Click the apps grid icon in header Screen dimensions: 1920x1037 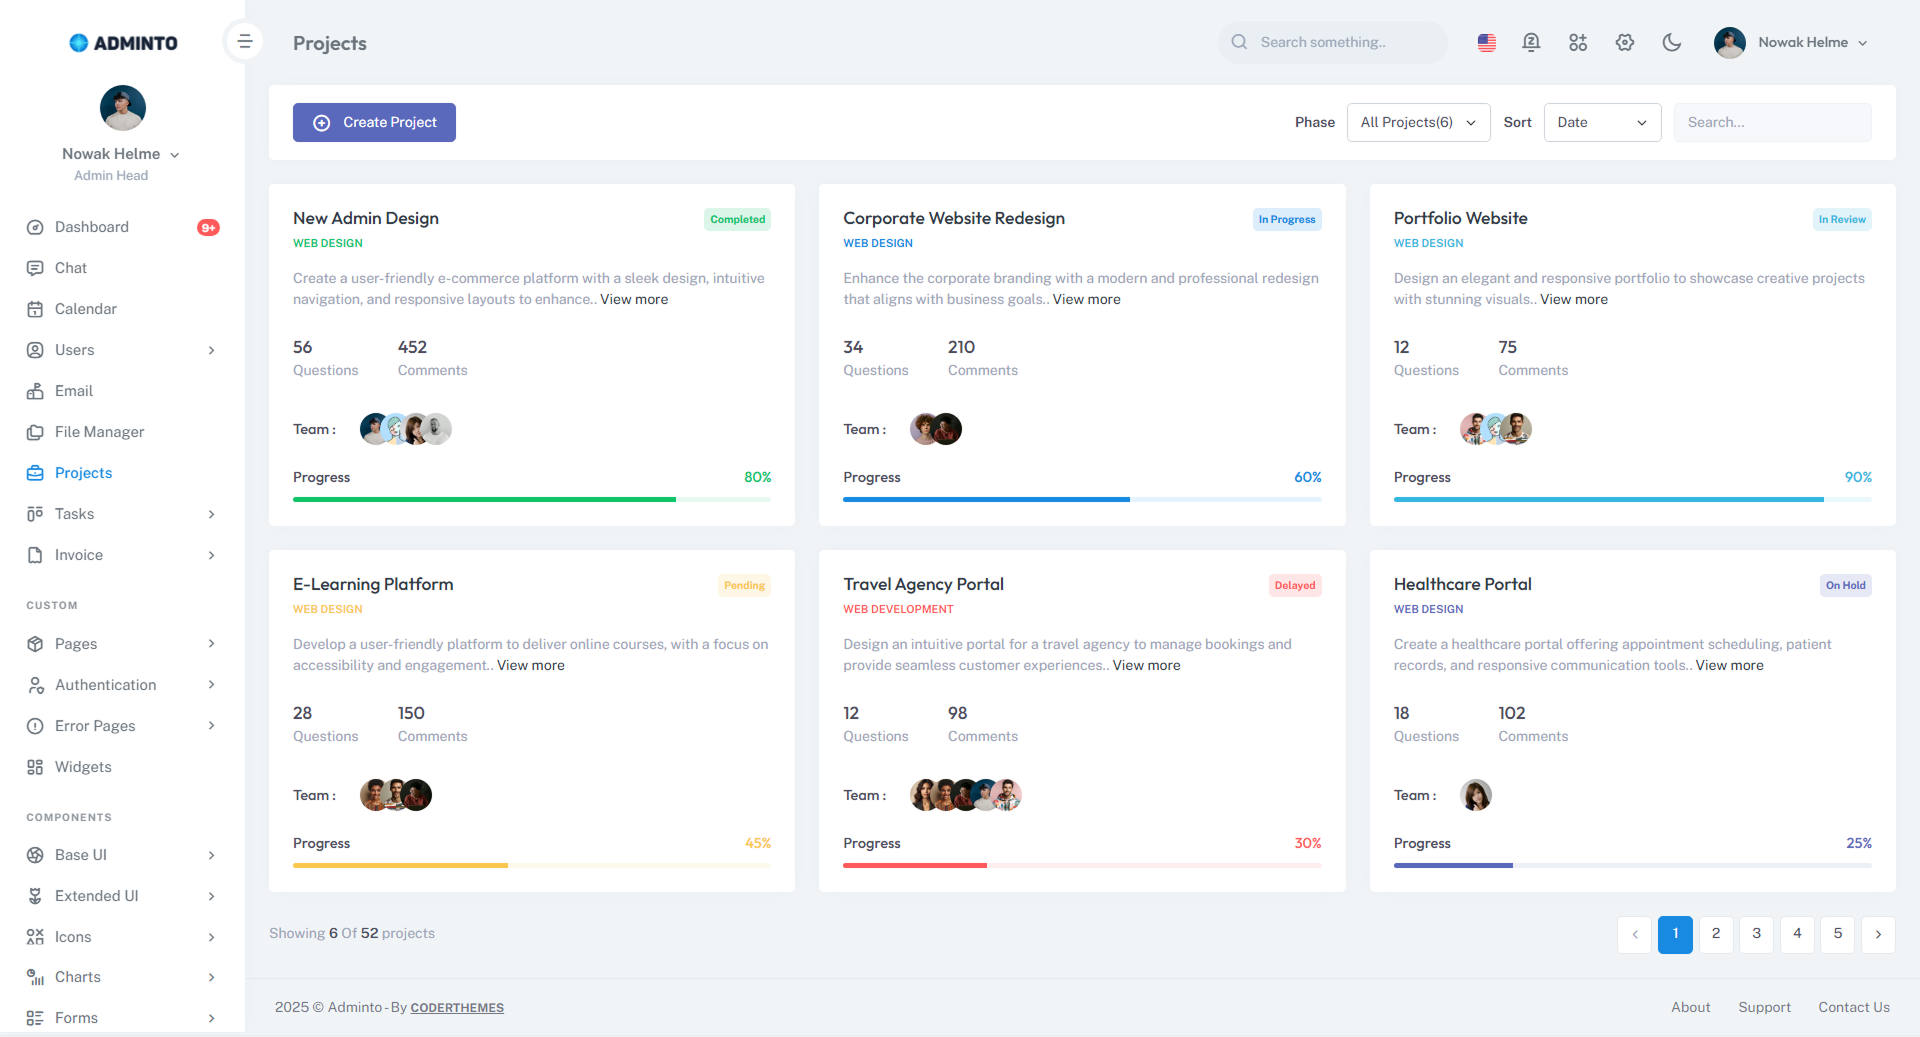1578,42
